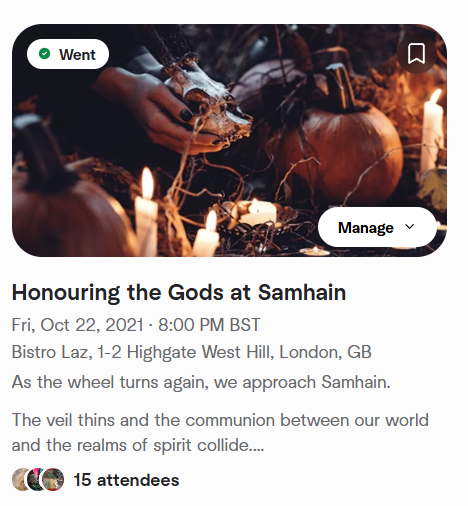Open the Honouring the Gods at Samhain title
This screenshot has width=468, height=506.
coord(179,292)
